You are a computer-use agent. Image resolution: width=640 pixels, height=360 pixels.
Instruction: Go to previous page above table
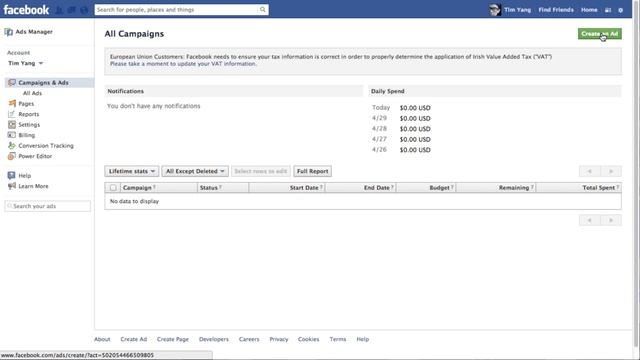click(x=589, y=171)
